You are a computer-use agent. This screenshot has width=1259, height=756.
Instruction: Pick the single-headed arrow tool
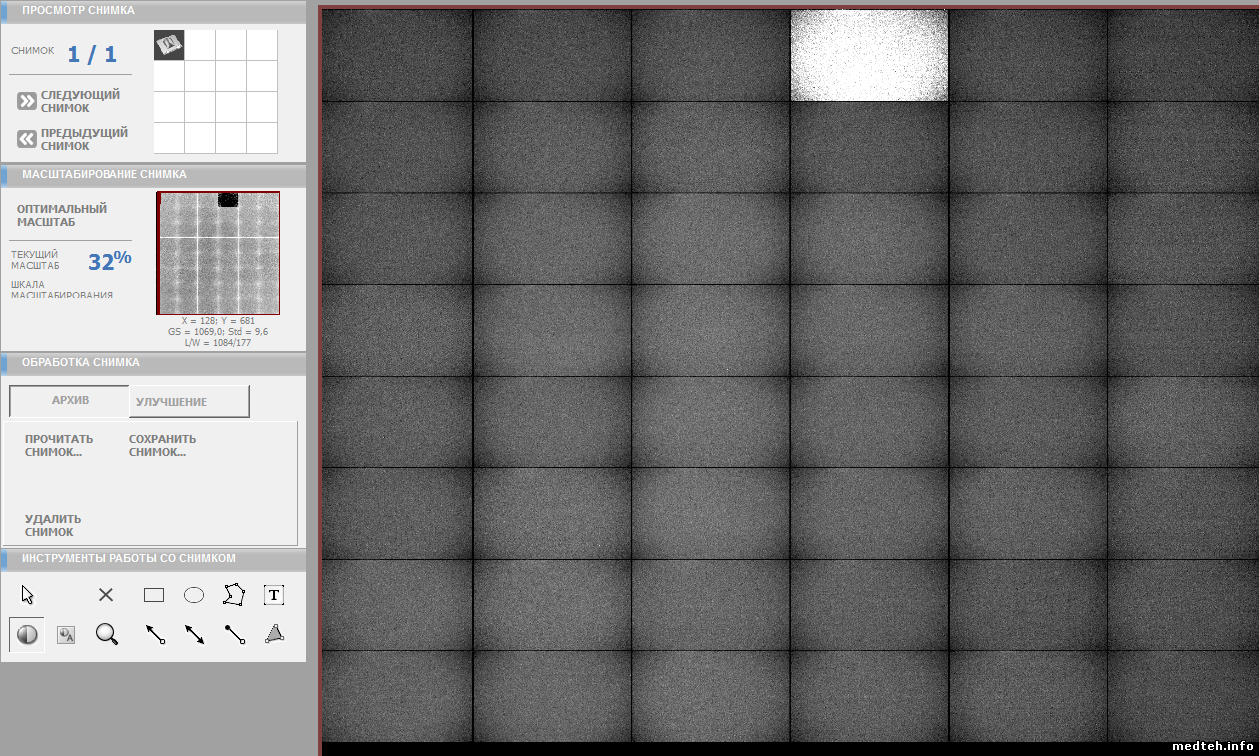[155, 634]
